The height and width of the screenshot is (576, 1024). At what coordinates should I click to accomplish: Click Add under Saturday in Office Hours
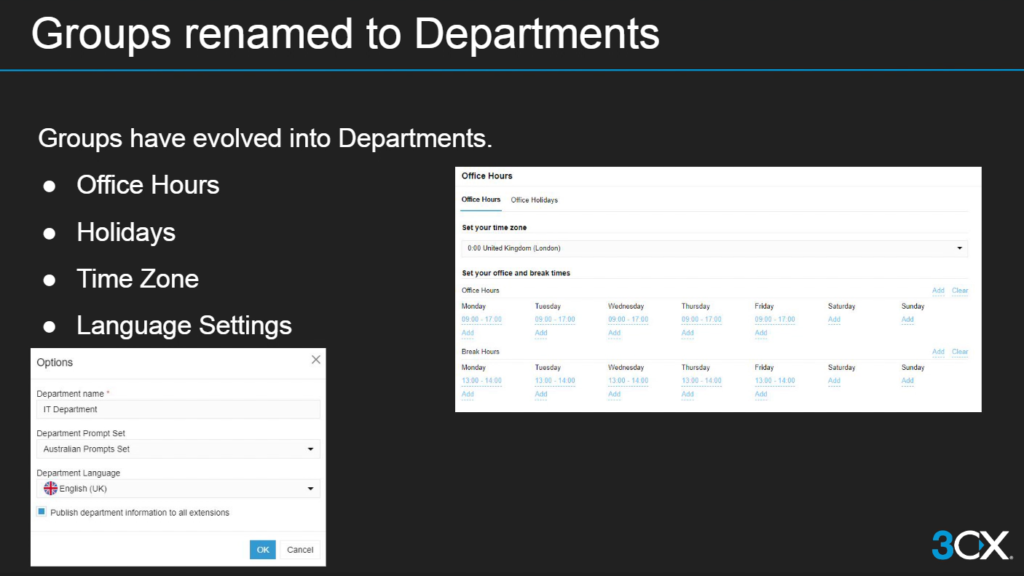coord(834,320)
